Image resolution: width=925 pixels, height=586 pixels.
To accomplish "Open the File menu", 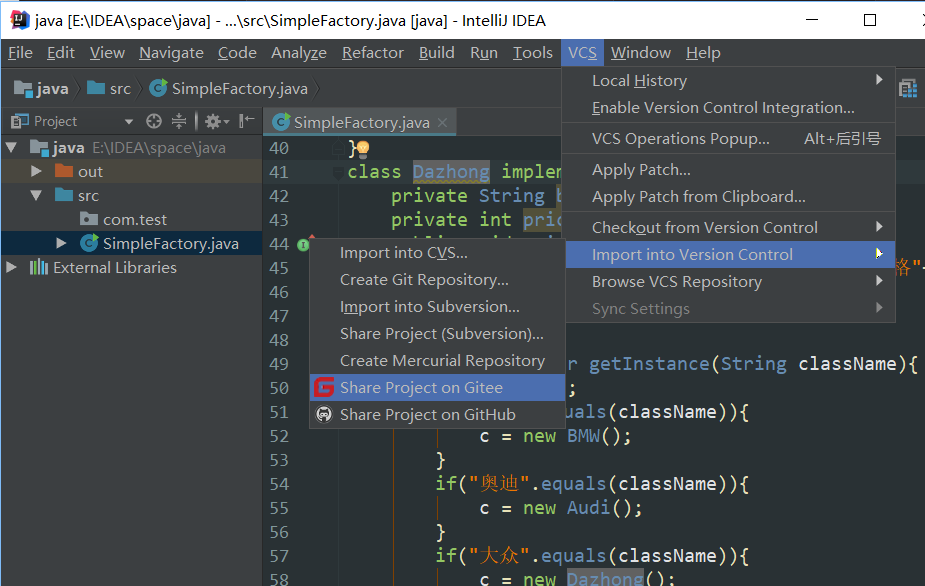I will pyautogui.click(x=20, y=53).
